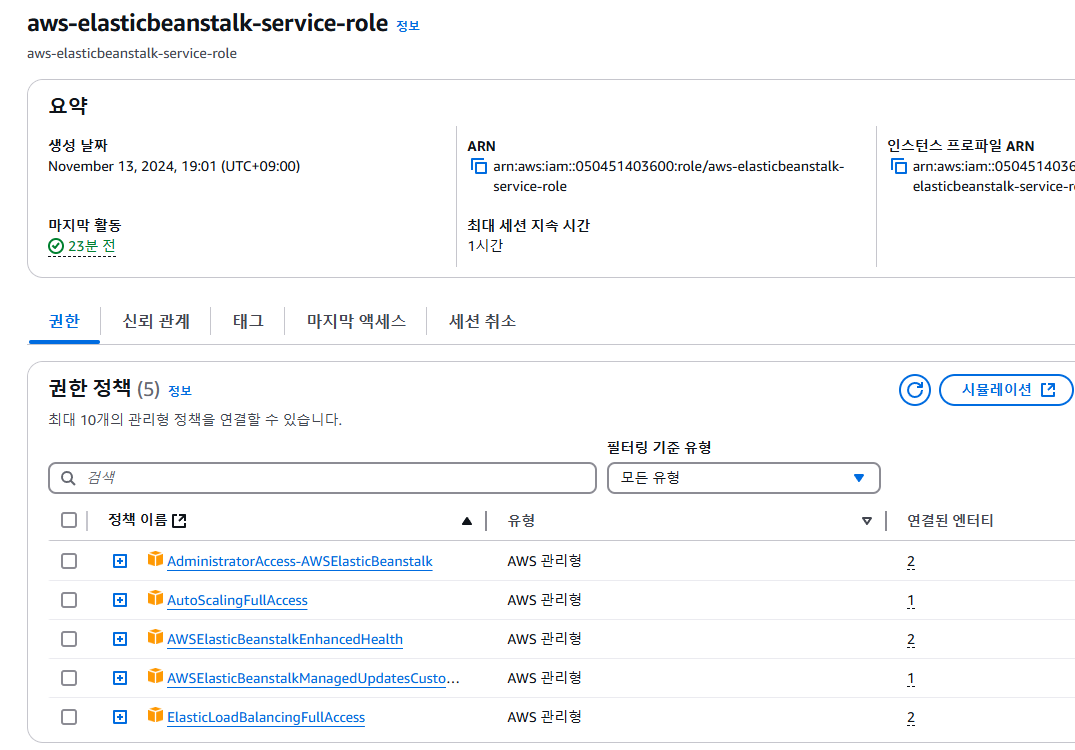Sort by the 유형 column arrow
The image size is (1075, 750).
[x=867, y=521]
